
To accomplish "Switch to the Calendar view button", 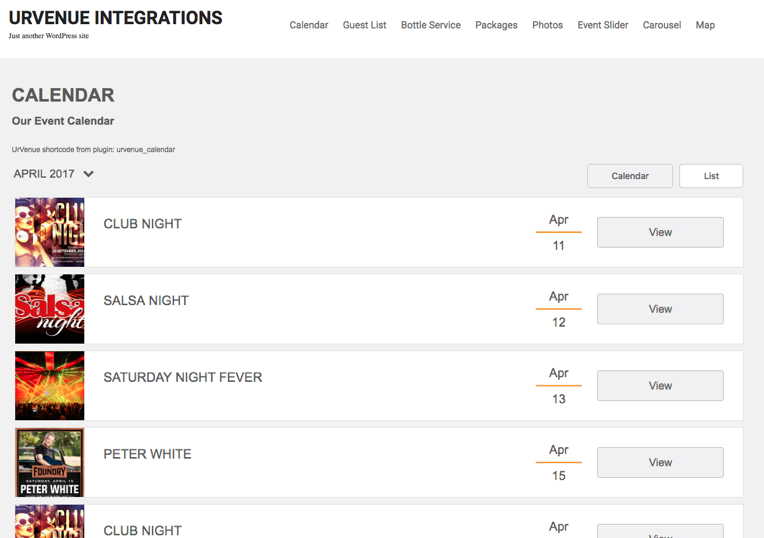I will [630, 176].
